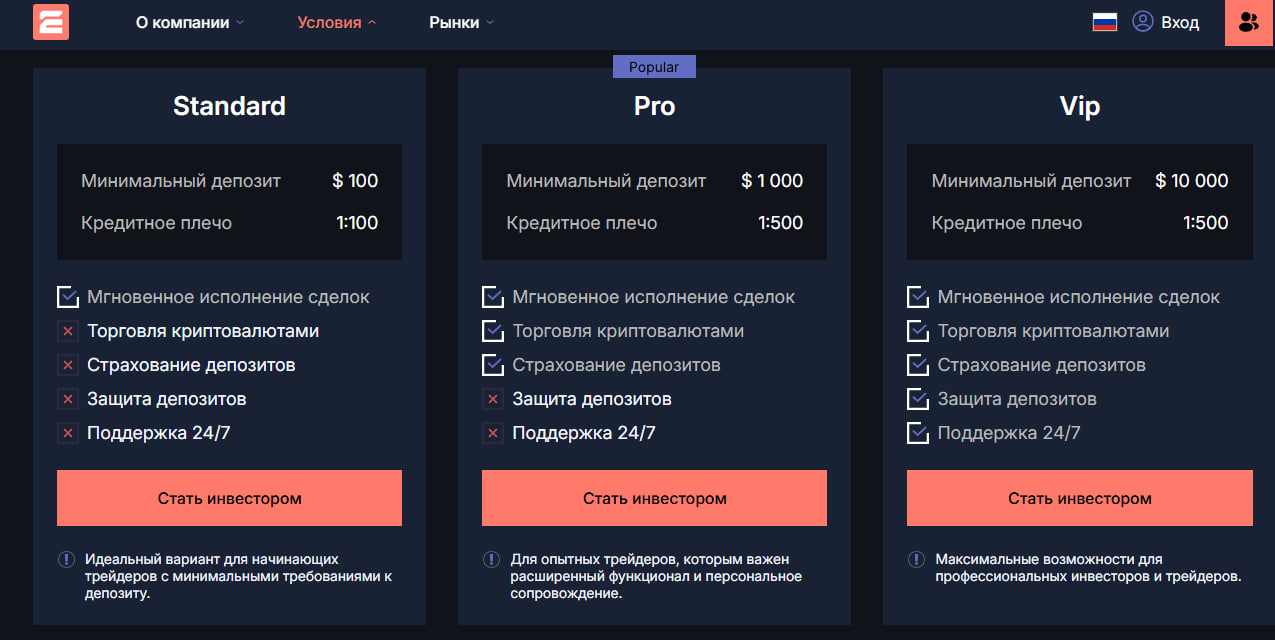Collapse the Условия dropdown menu
The height and width of the screenshot is (640, 1275).
[337, 22]
